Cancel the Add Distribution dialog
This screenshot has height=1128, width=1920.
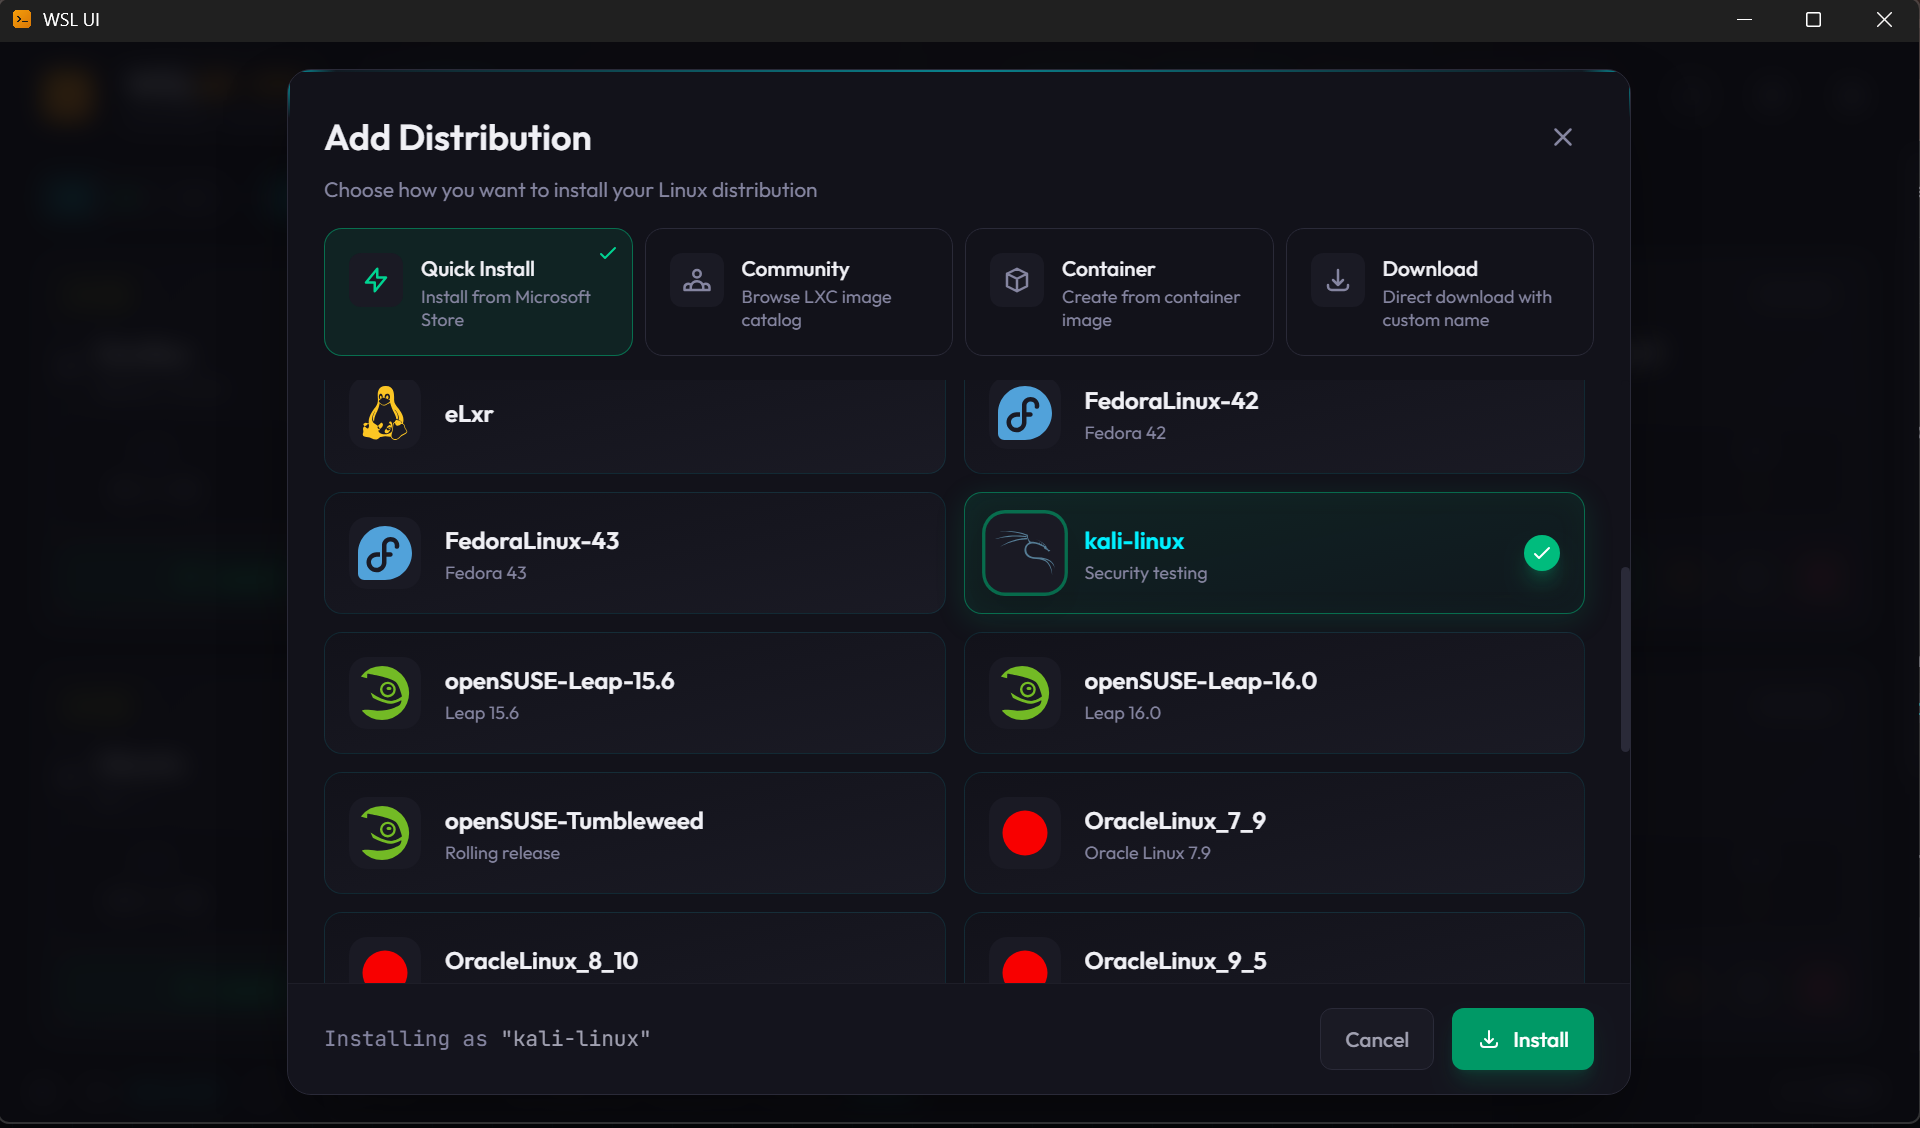[1376, 1039]
